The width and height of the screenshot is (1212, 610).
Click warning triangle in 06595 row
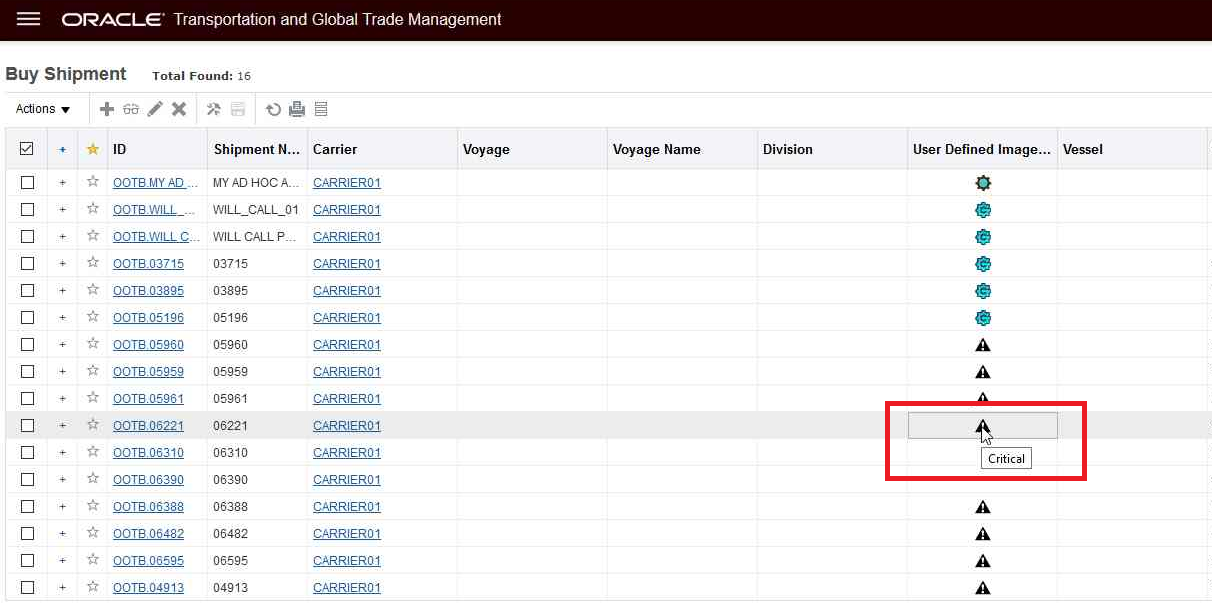pos(983,561)
